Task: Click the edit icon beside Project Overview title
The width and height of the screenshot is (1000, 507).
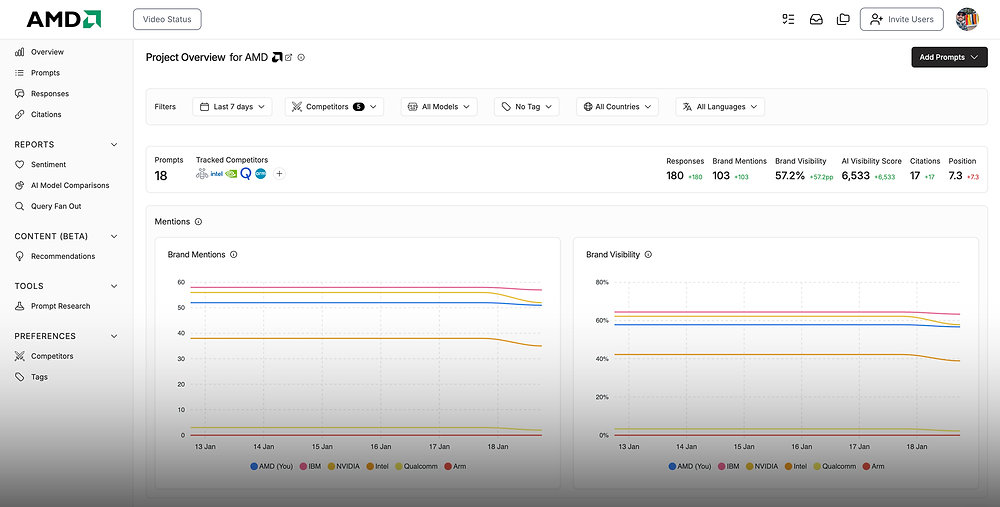Action: 288,57
